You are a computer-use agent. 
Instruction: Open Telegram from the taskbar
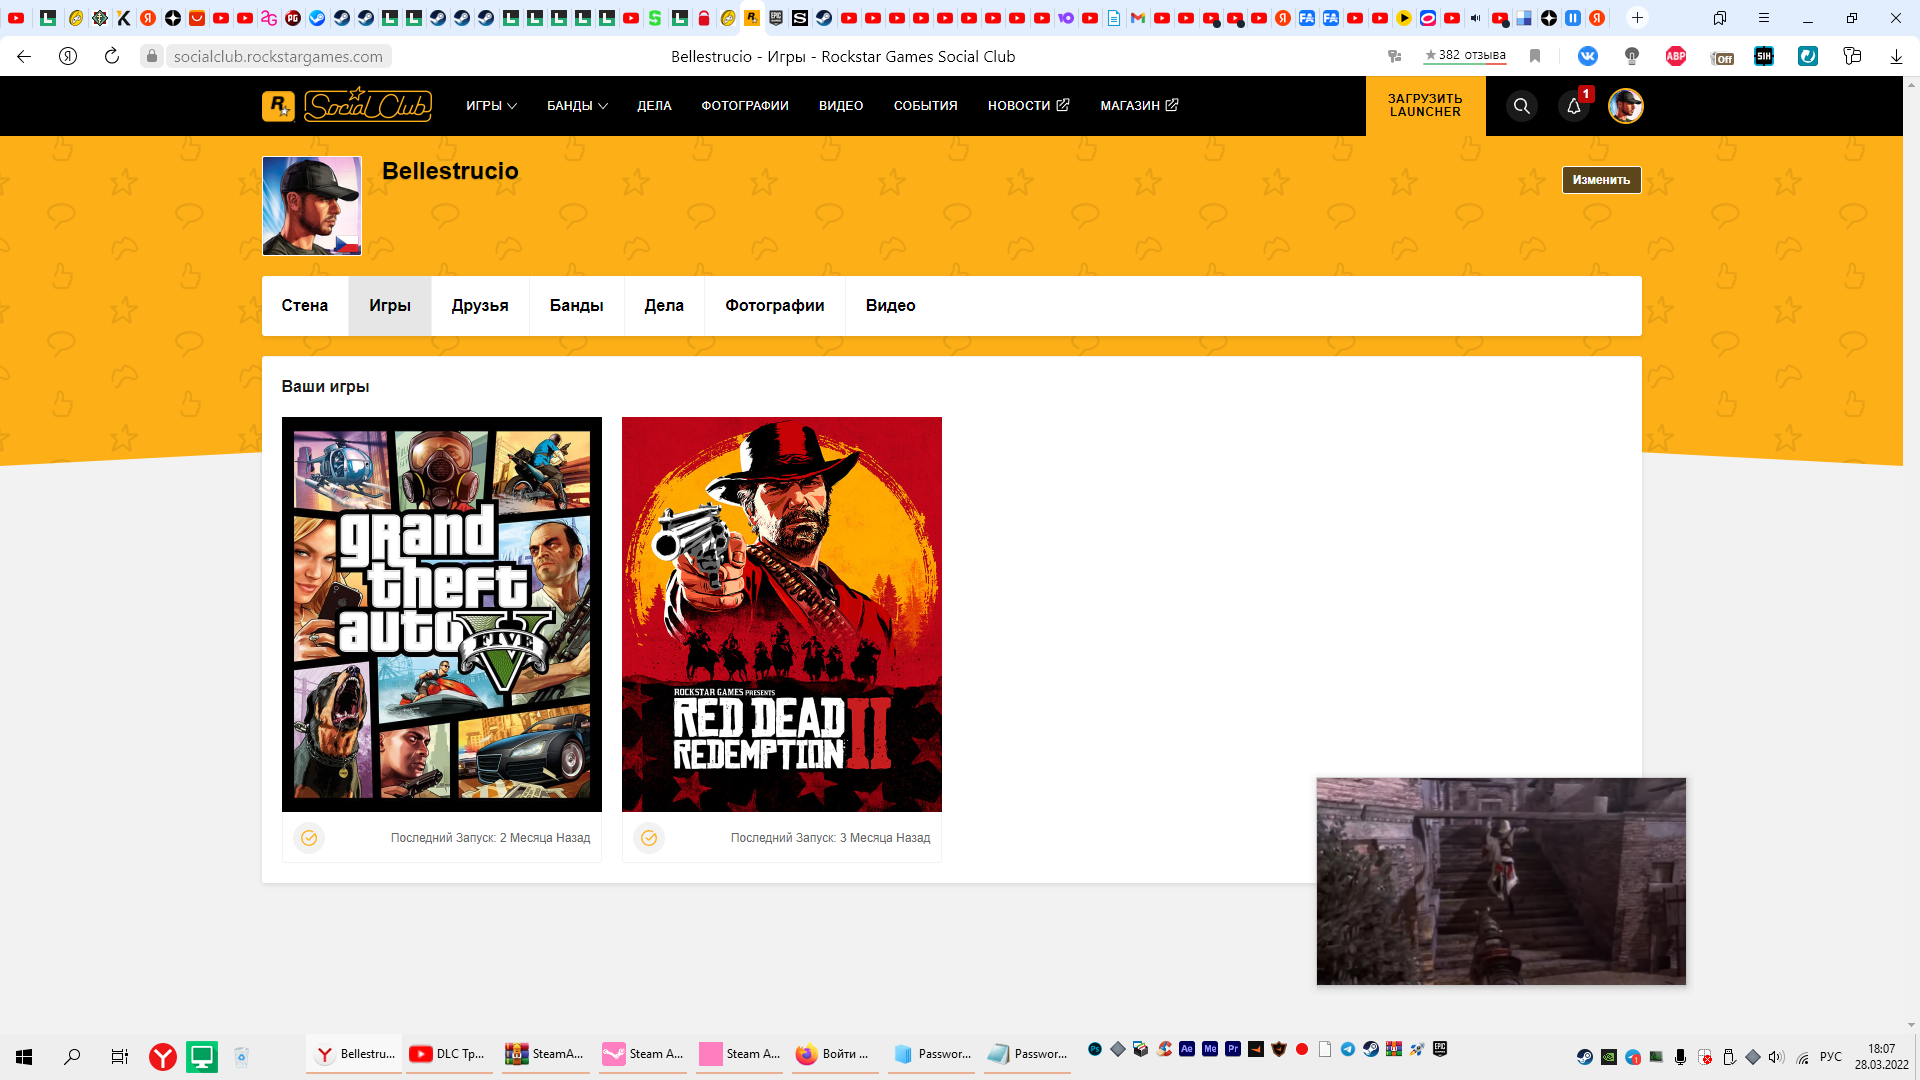[x=1348, y=1049]
